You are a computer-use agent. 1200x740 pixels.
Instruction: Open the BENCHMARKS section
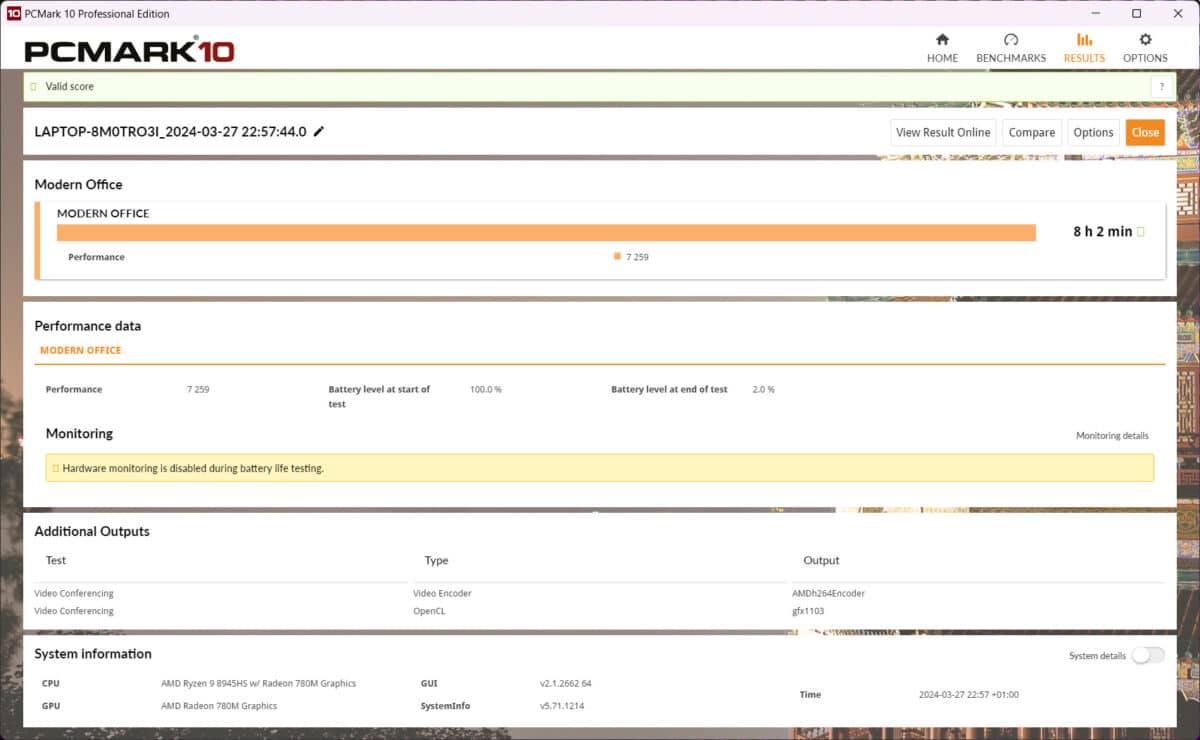coord(1011,48)
